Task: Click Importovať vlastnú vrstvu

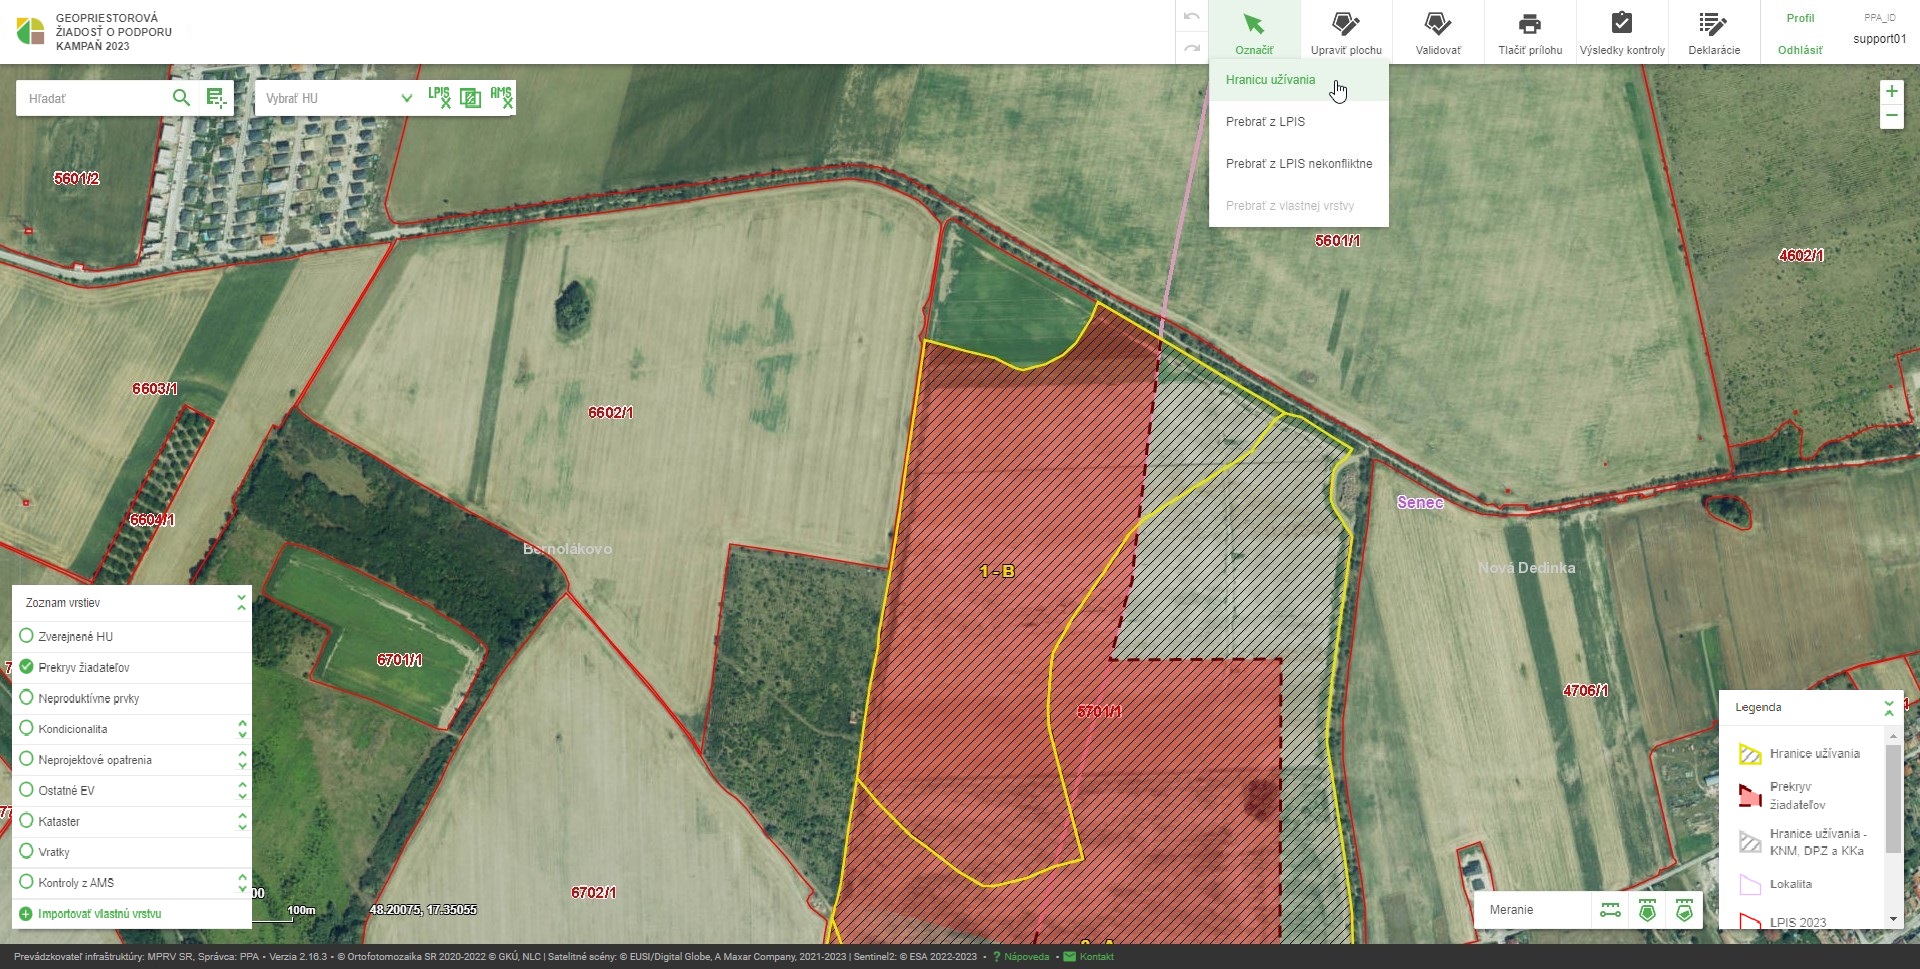Action: [99, 914]
